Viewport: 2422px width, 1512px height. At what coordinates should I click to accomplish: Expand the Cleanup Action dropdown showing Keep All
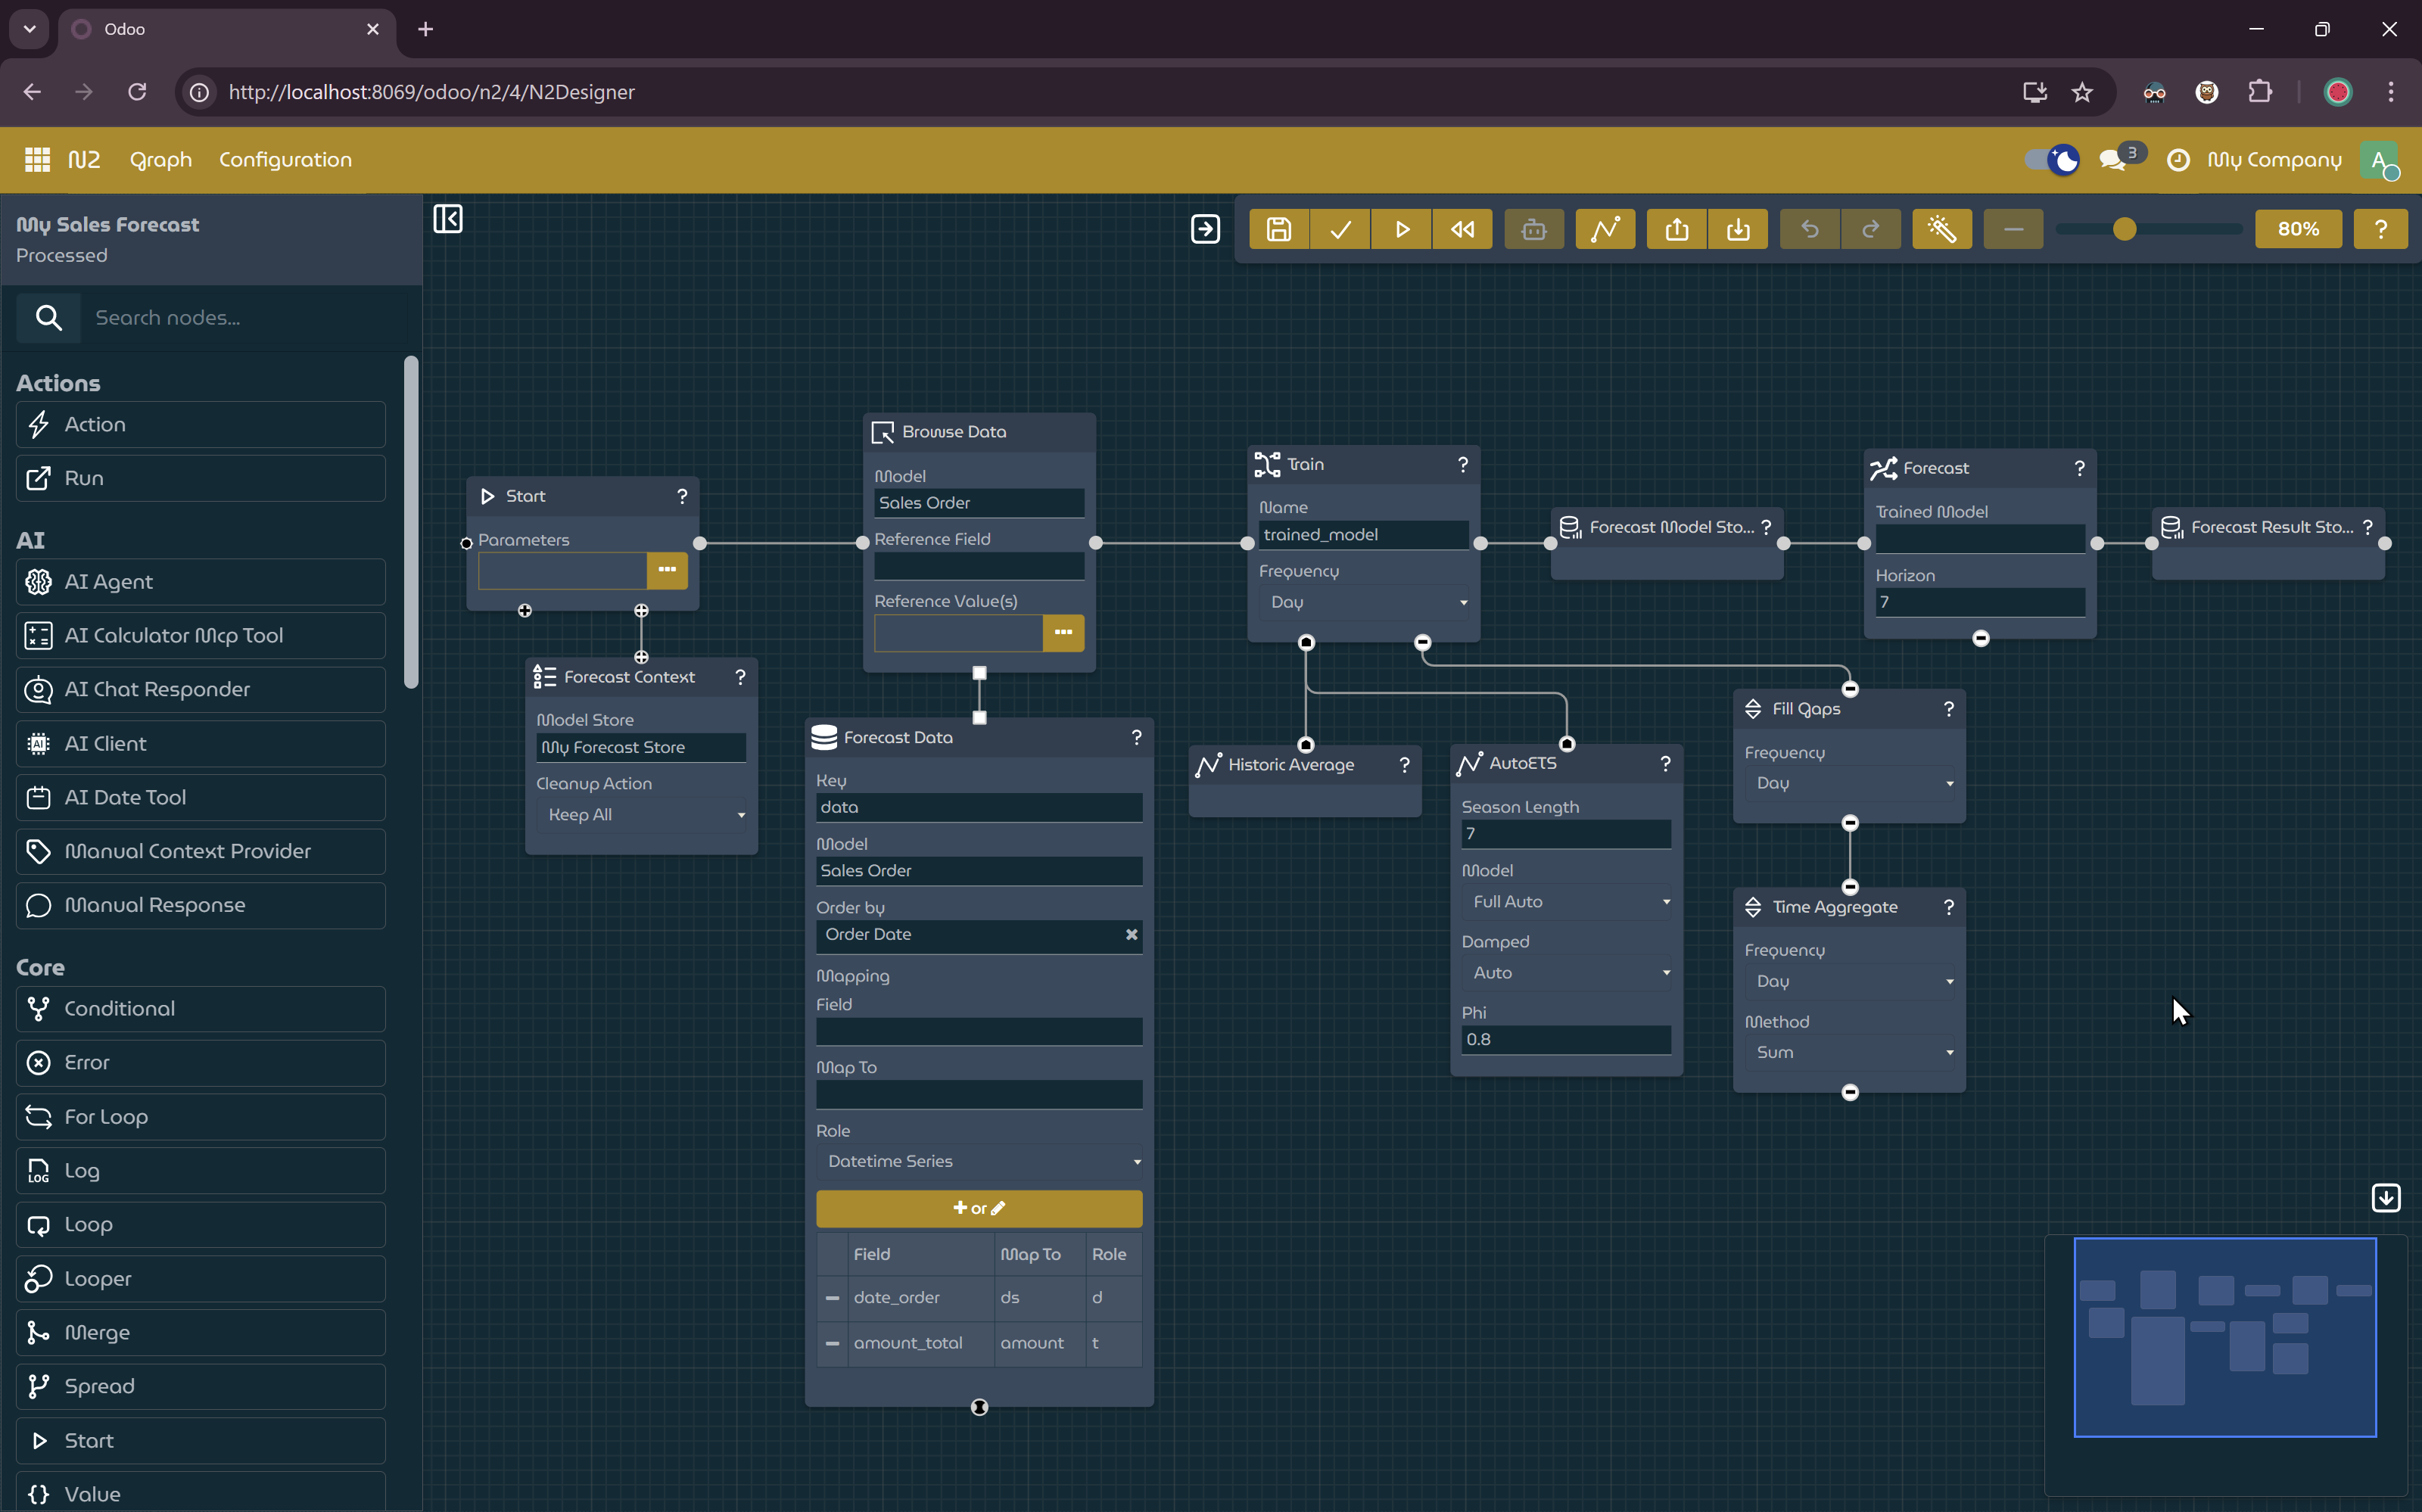[641, 814]
